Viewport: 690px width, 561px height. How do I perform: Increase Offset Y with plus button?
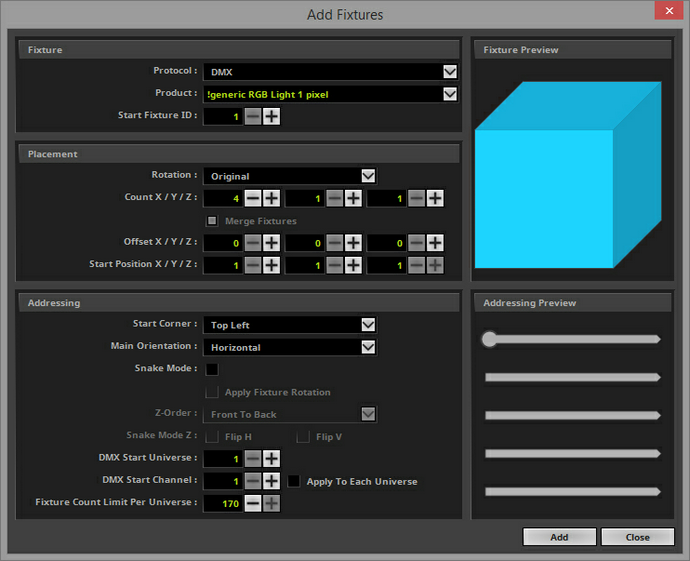353,243
